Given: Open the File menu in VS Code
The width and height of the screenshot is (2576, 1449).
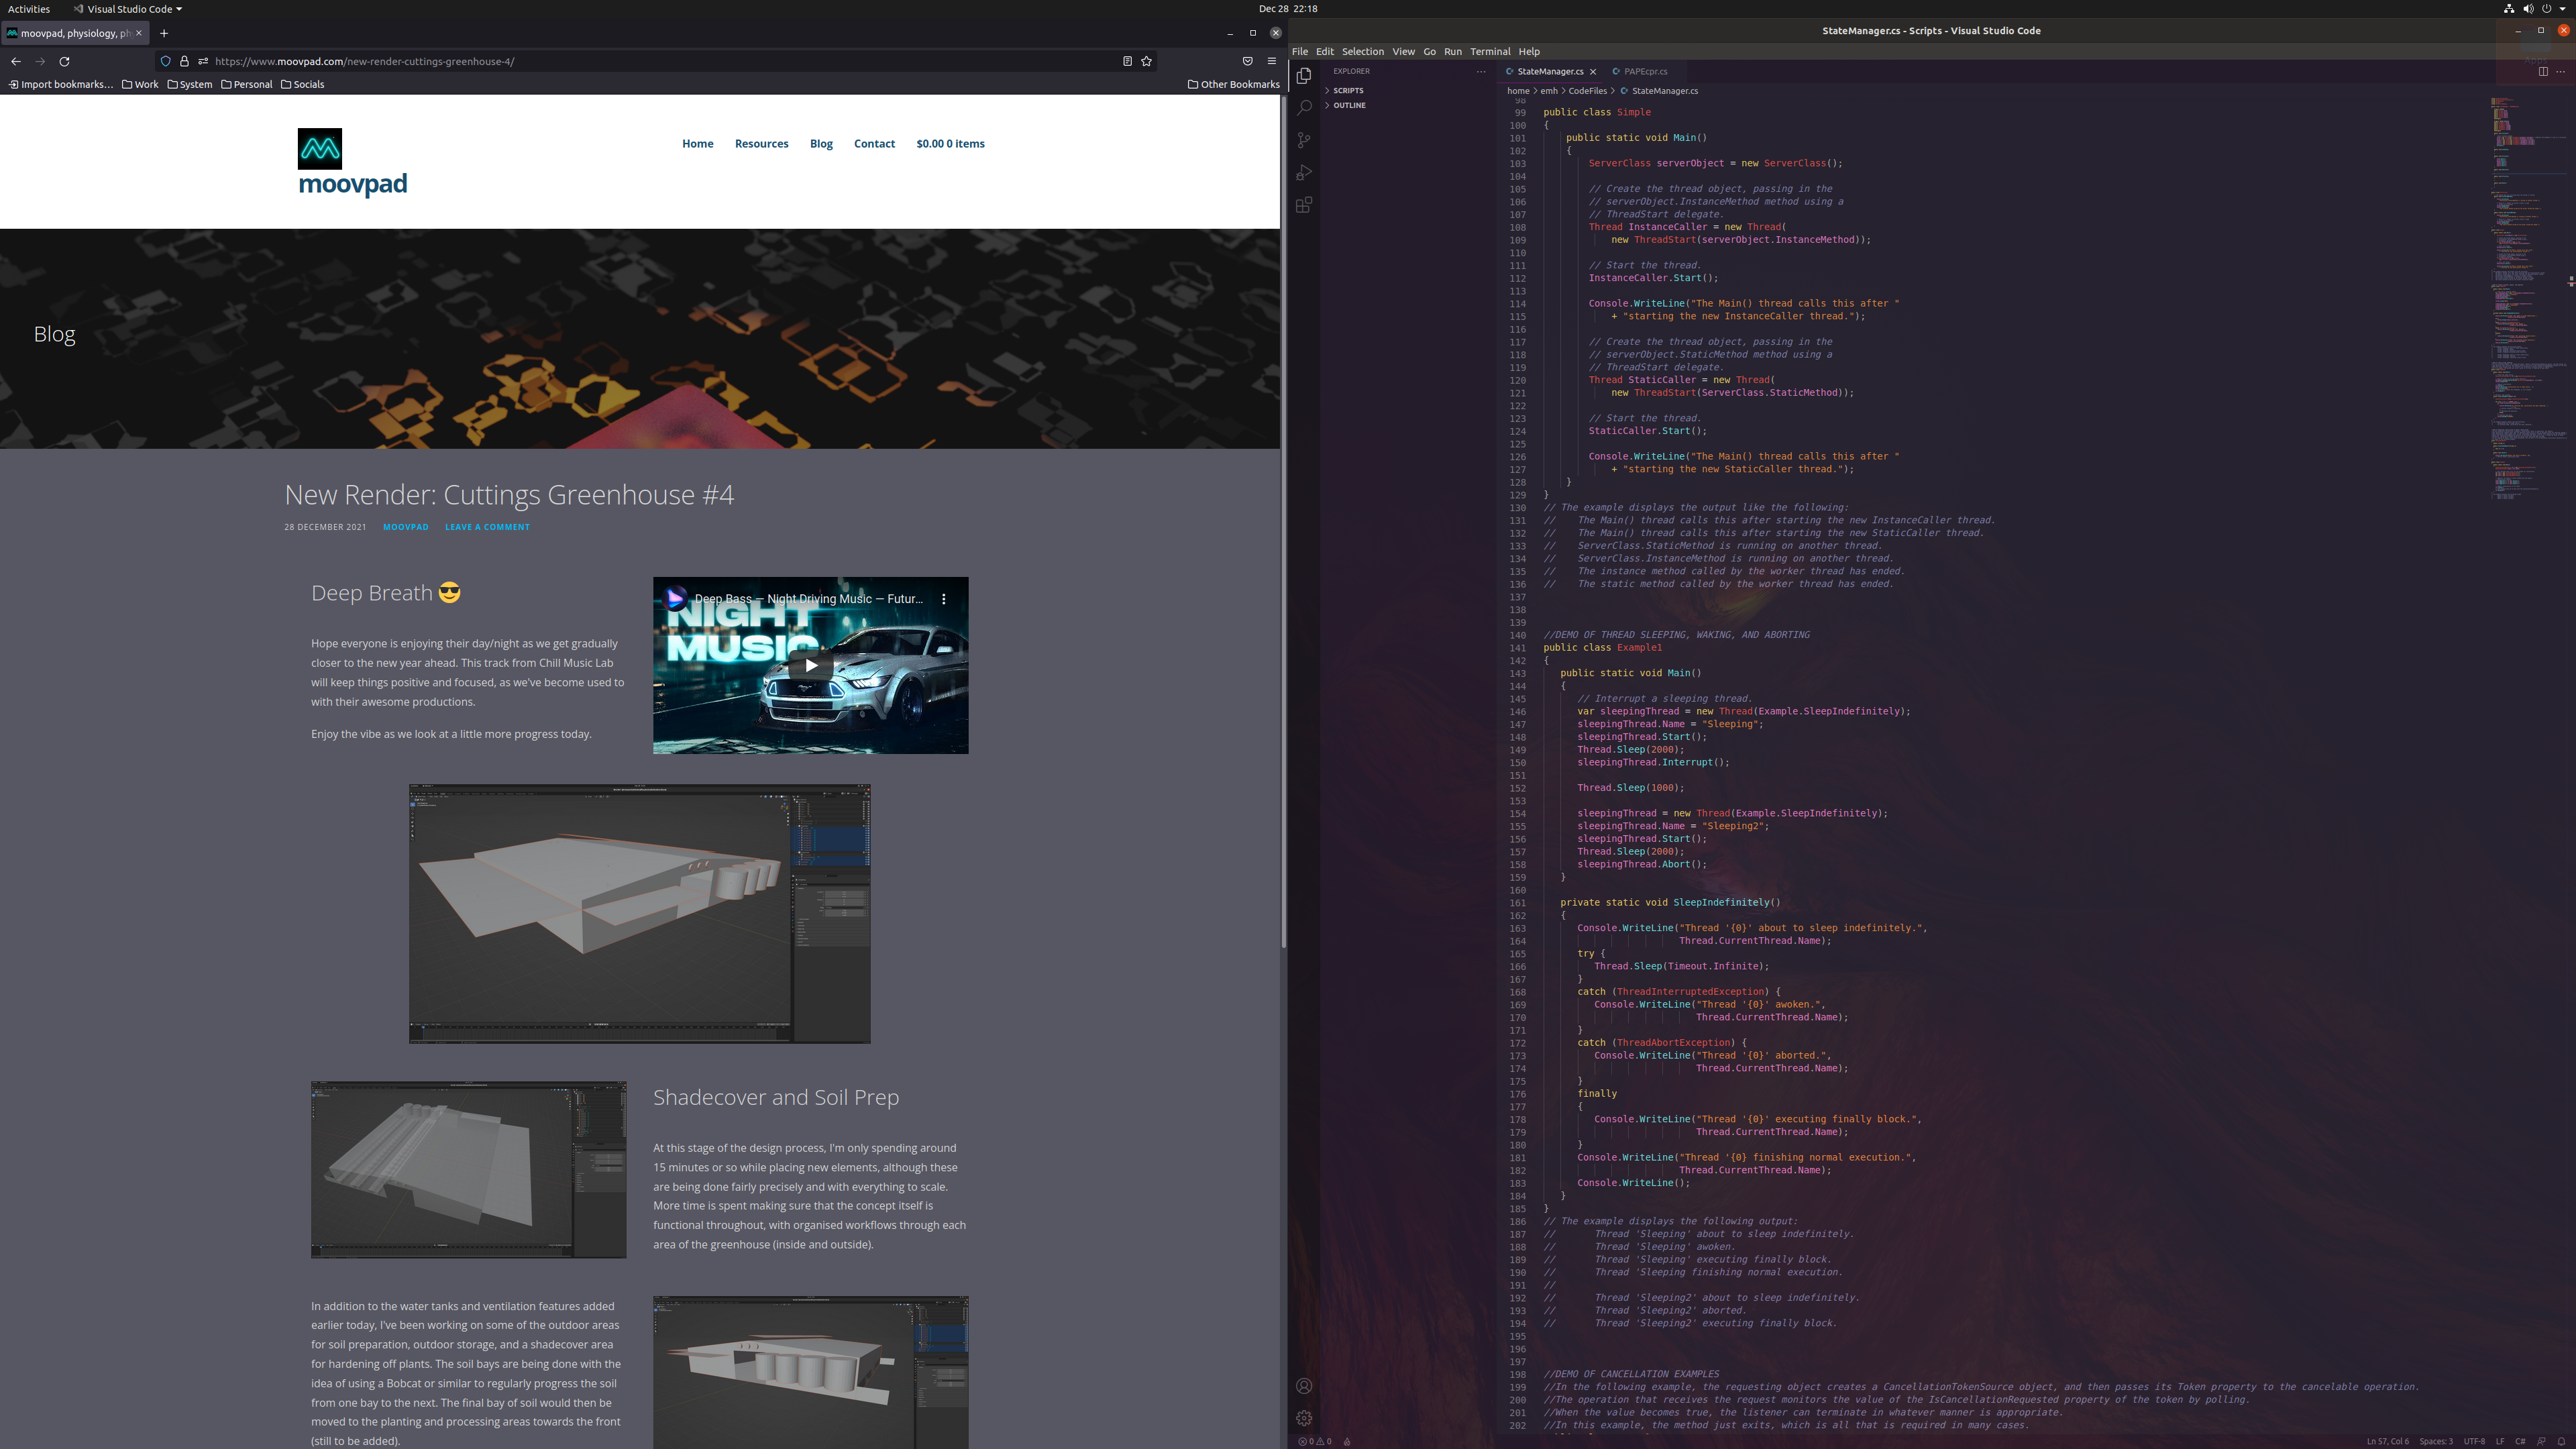Looking at the screenshot, I should point(1300,51).
